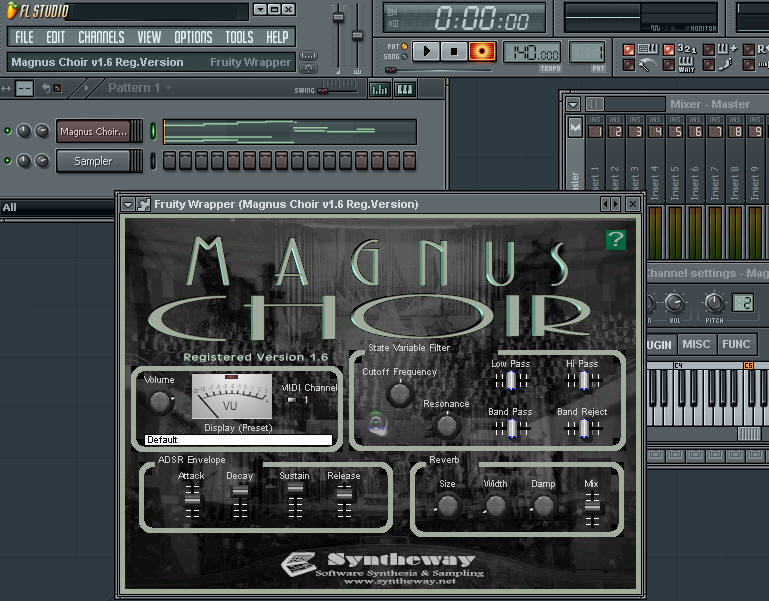The width and height of the screenshot is (769, 601).
Task: Click the step edit footprint icon
Action: (x=726, y=64)
